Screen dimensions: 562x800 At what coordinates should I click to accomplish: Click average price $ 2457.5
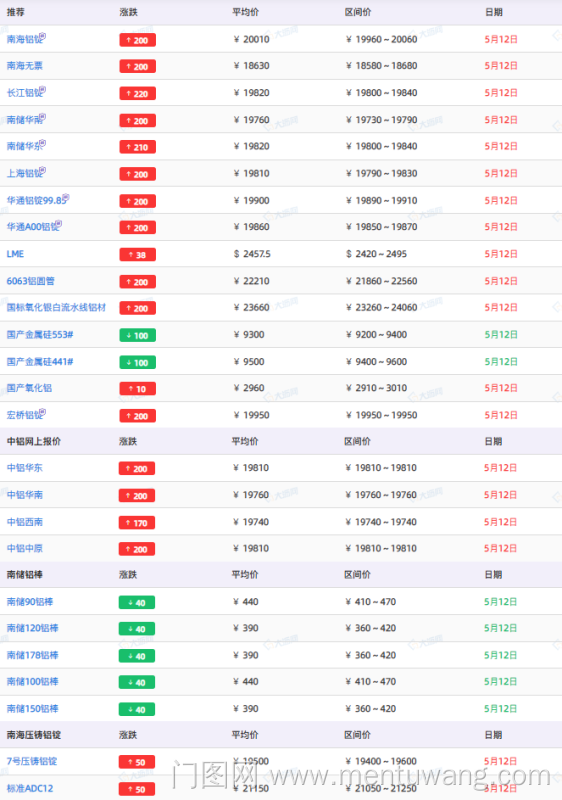click(252, 254)
